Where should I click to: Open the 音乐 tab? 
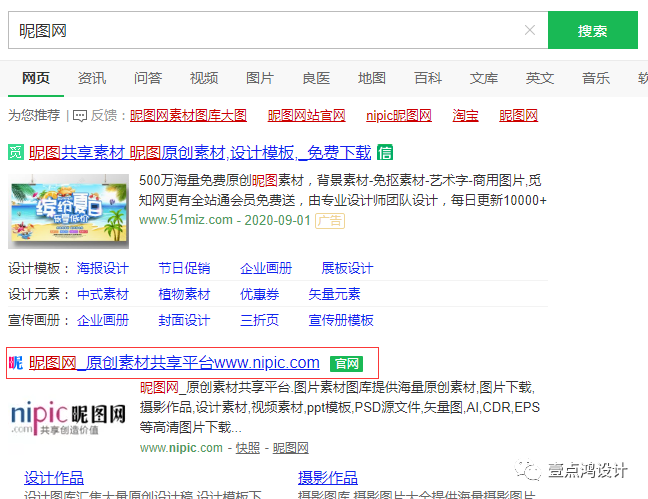coord(596,78)
